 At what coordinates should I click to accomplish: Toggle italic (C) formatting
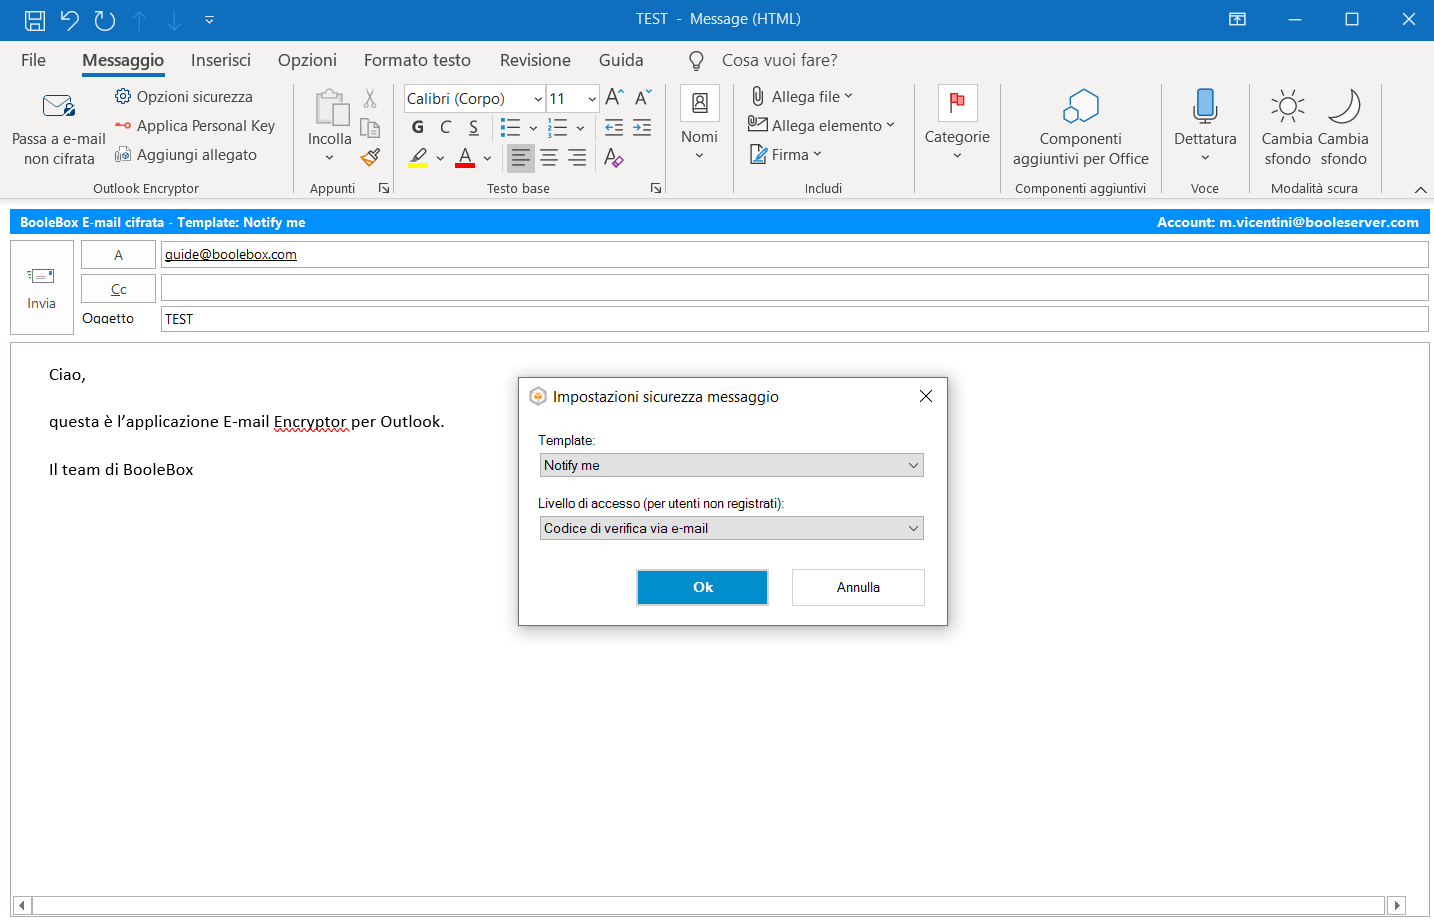tap(446, 127)
